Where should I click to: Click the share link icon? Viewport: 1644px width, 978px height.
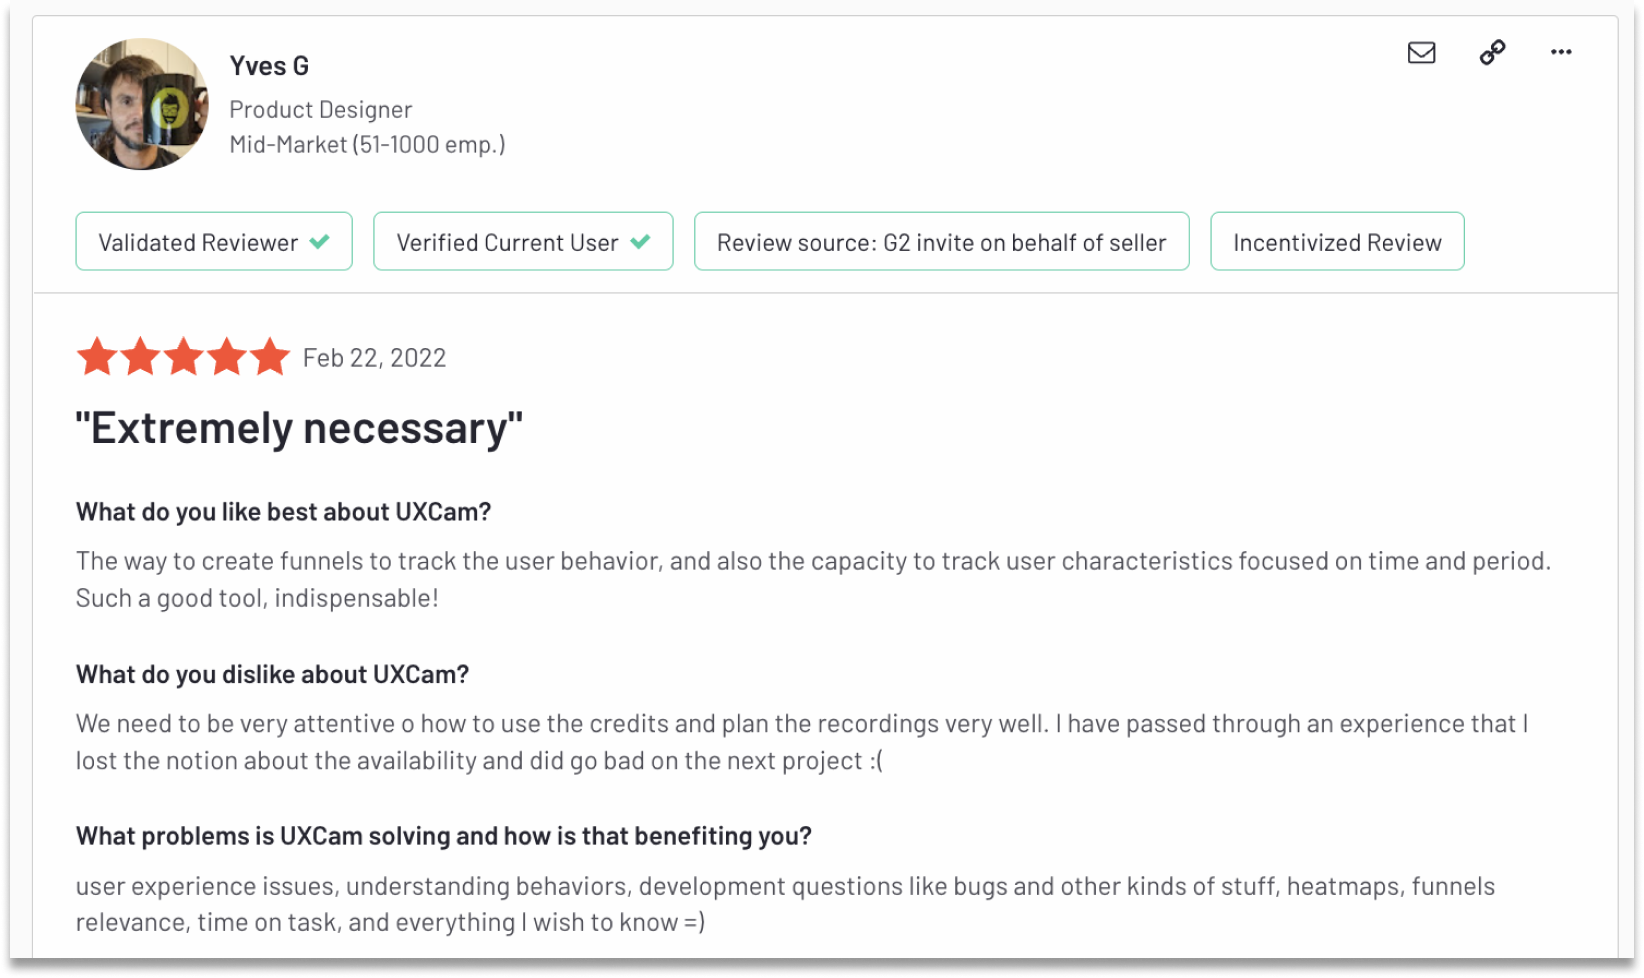tap(1491, 52)
